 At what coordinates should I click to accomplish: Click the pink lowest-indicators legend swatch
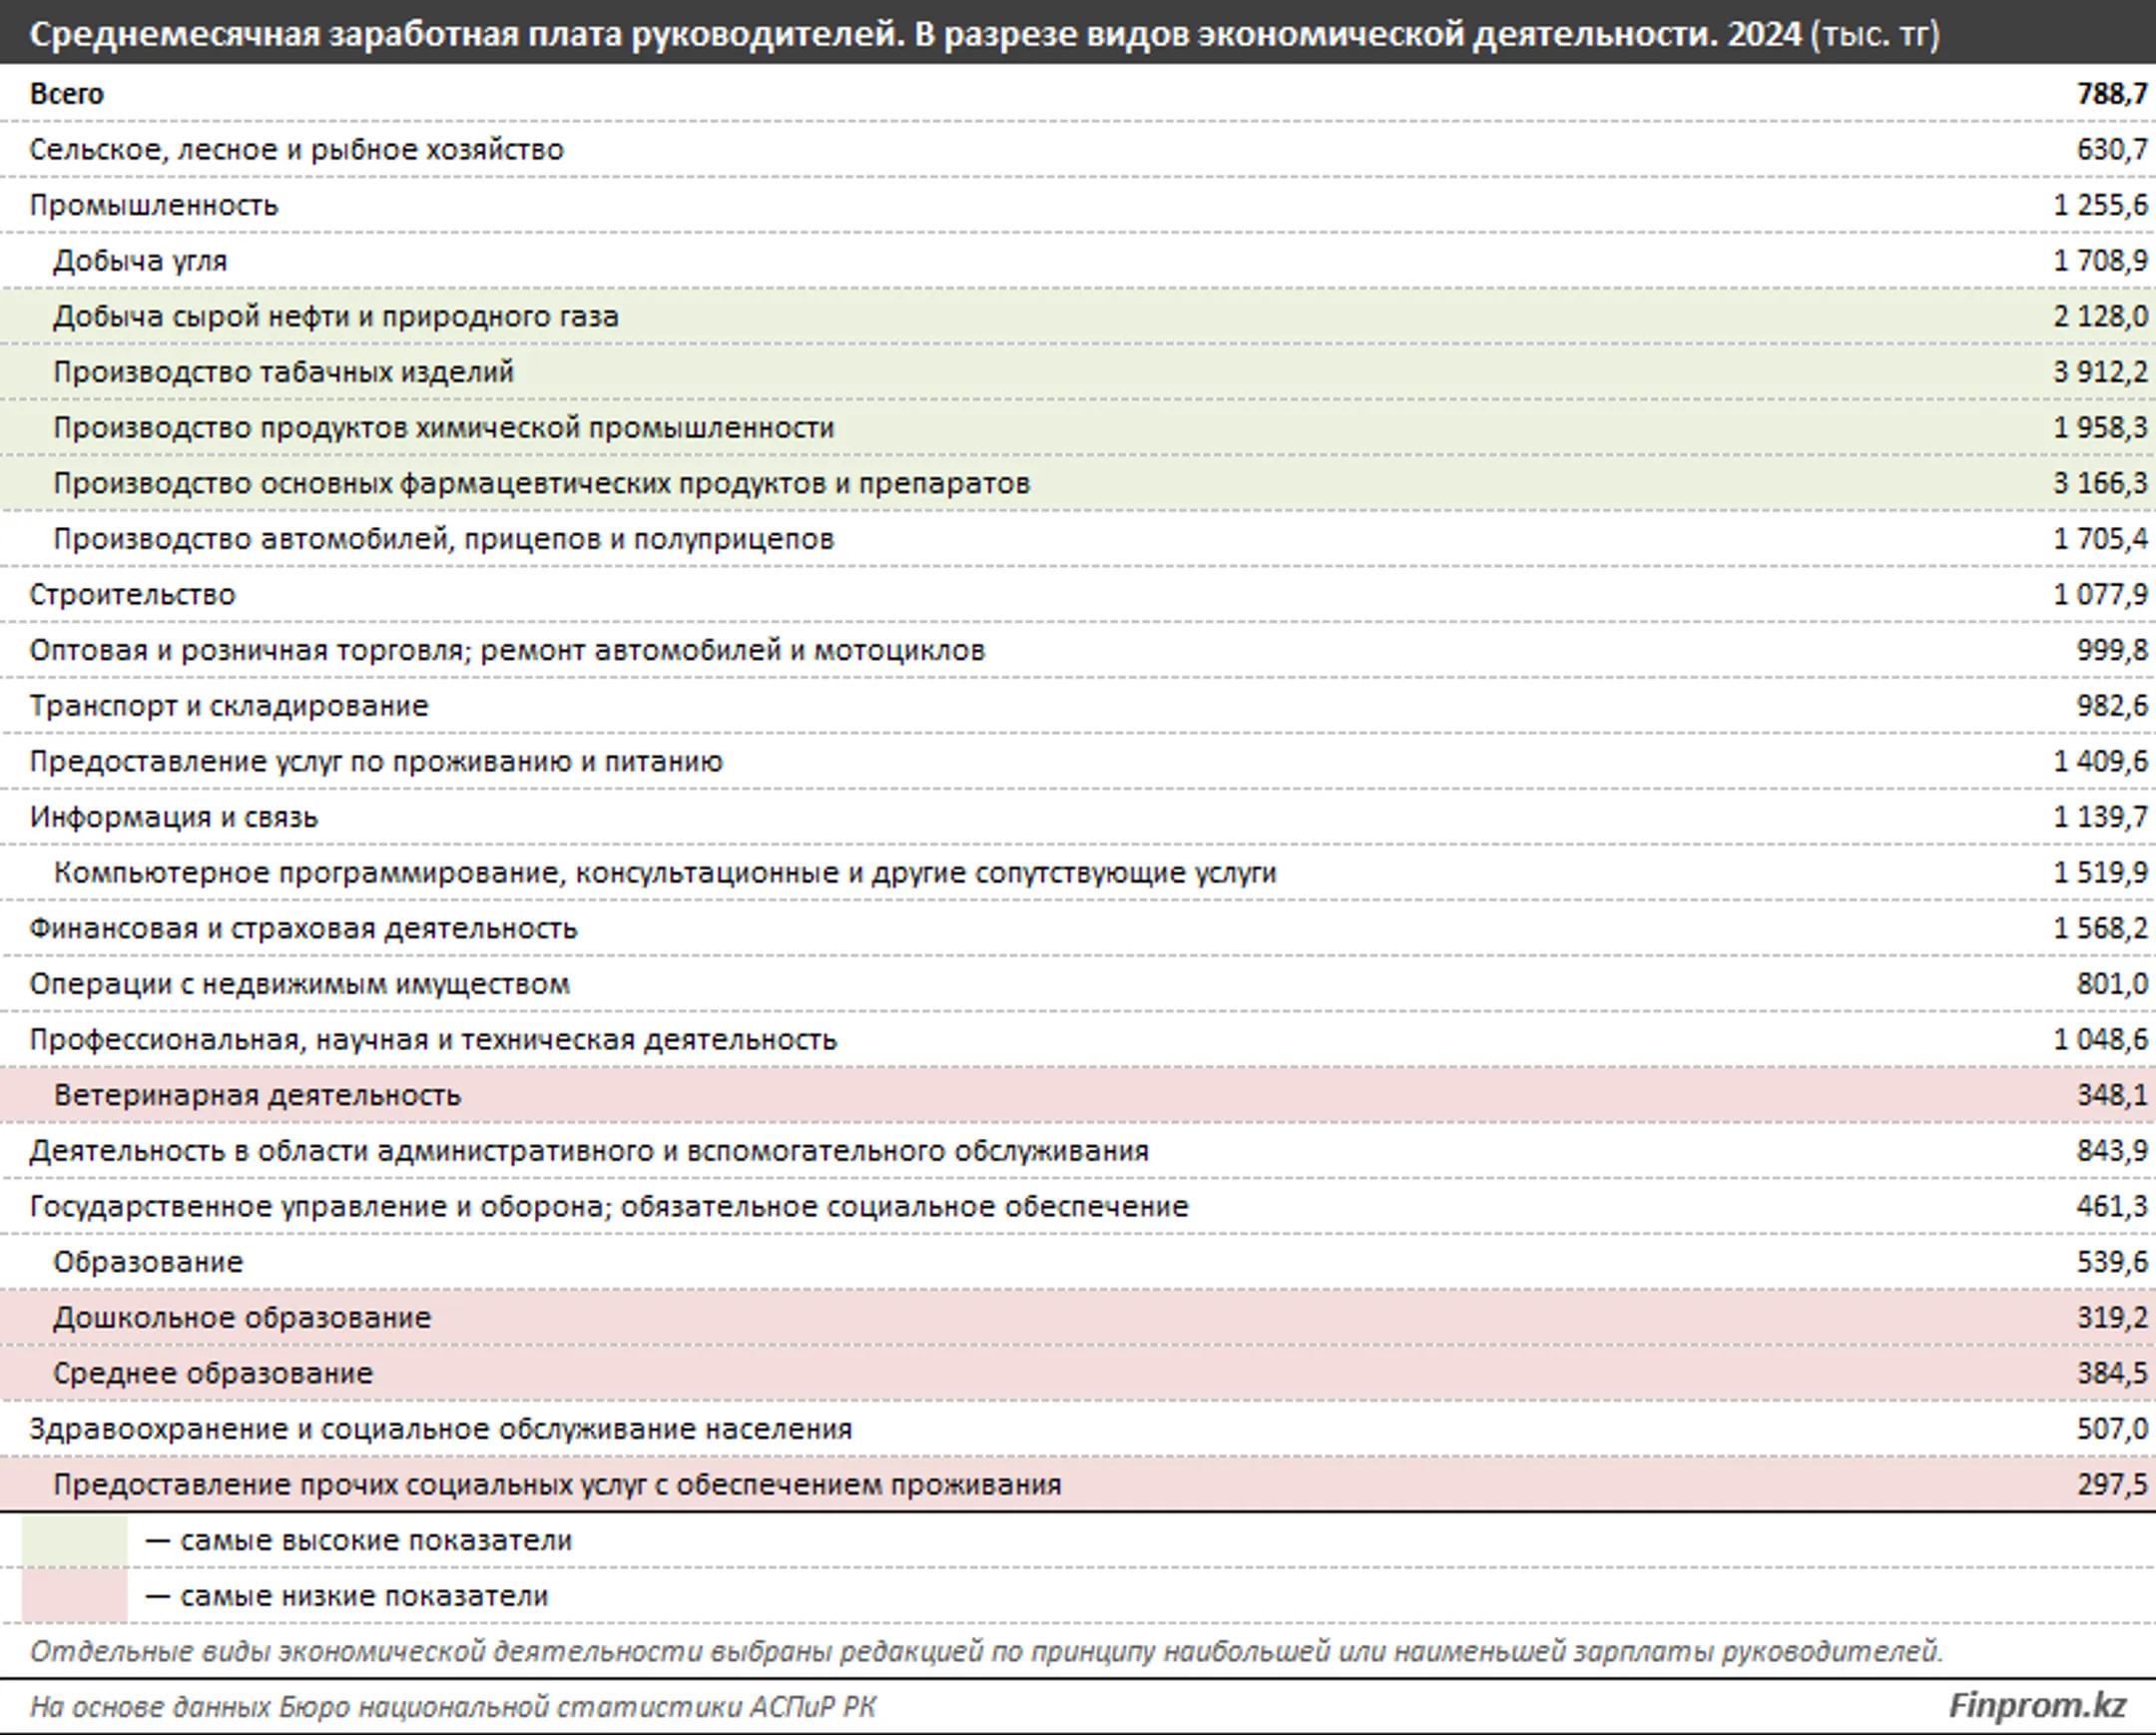(75, 1596)
